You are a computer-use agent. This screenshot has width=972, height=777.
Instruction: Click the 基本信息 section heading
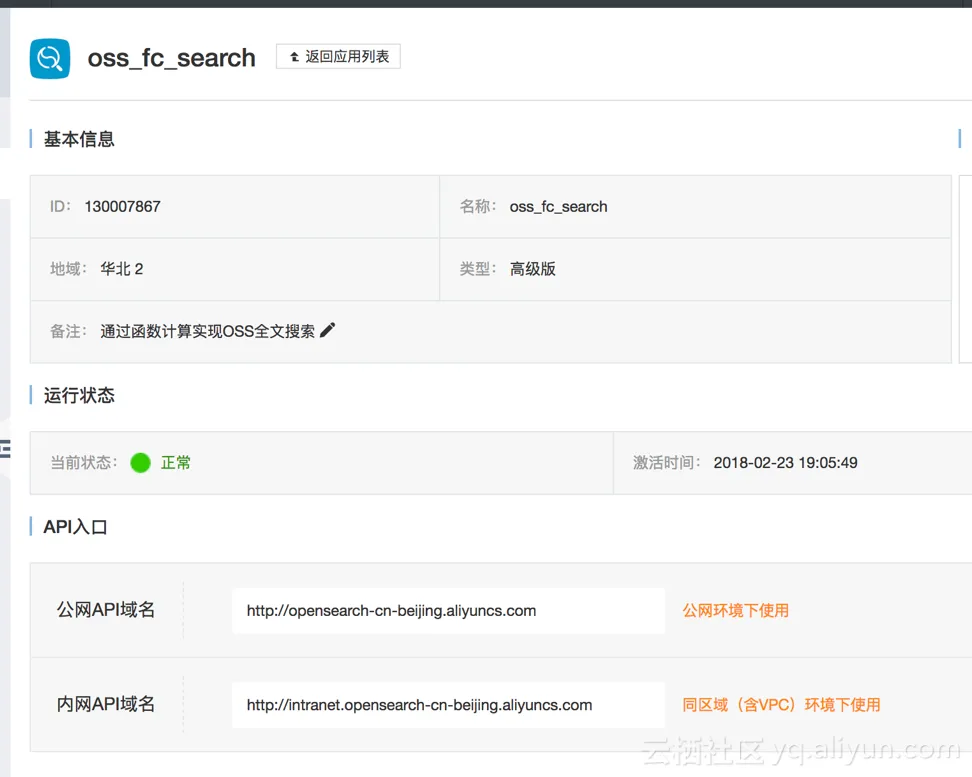click(x=79, y=139)
